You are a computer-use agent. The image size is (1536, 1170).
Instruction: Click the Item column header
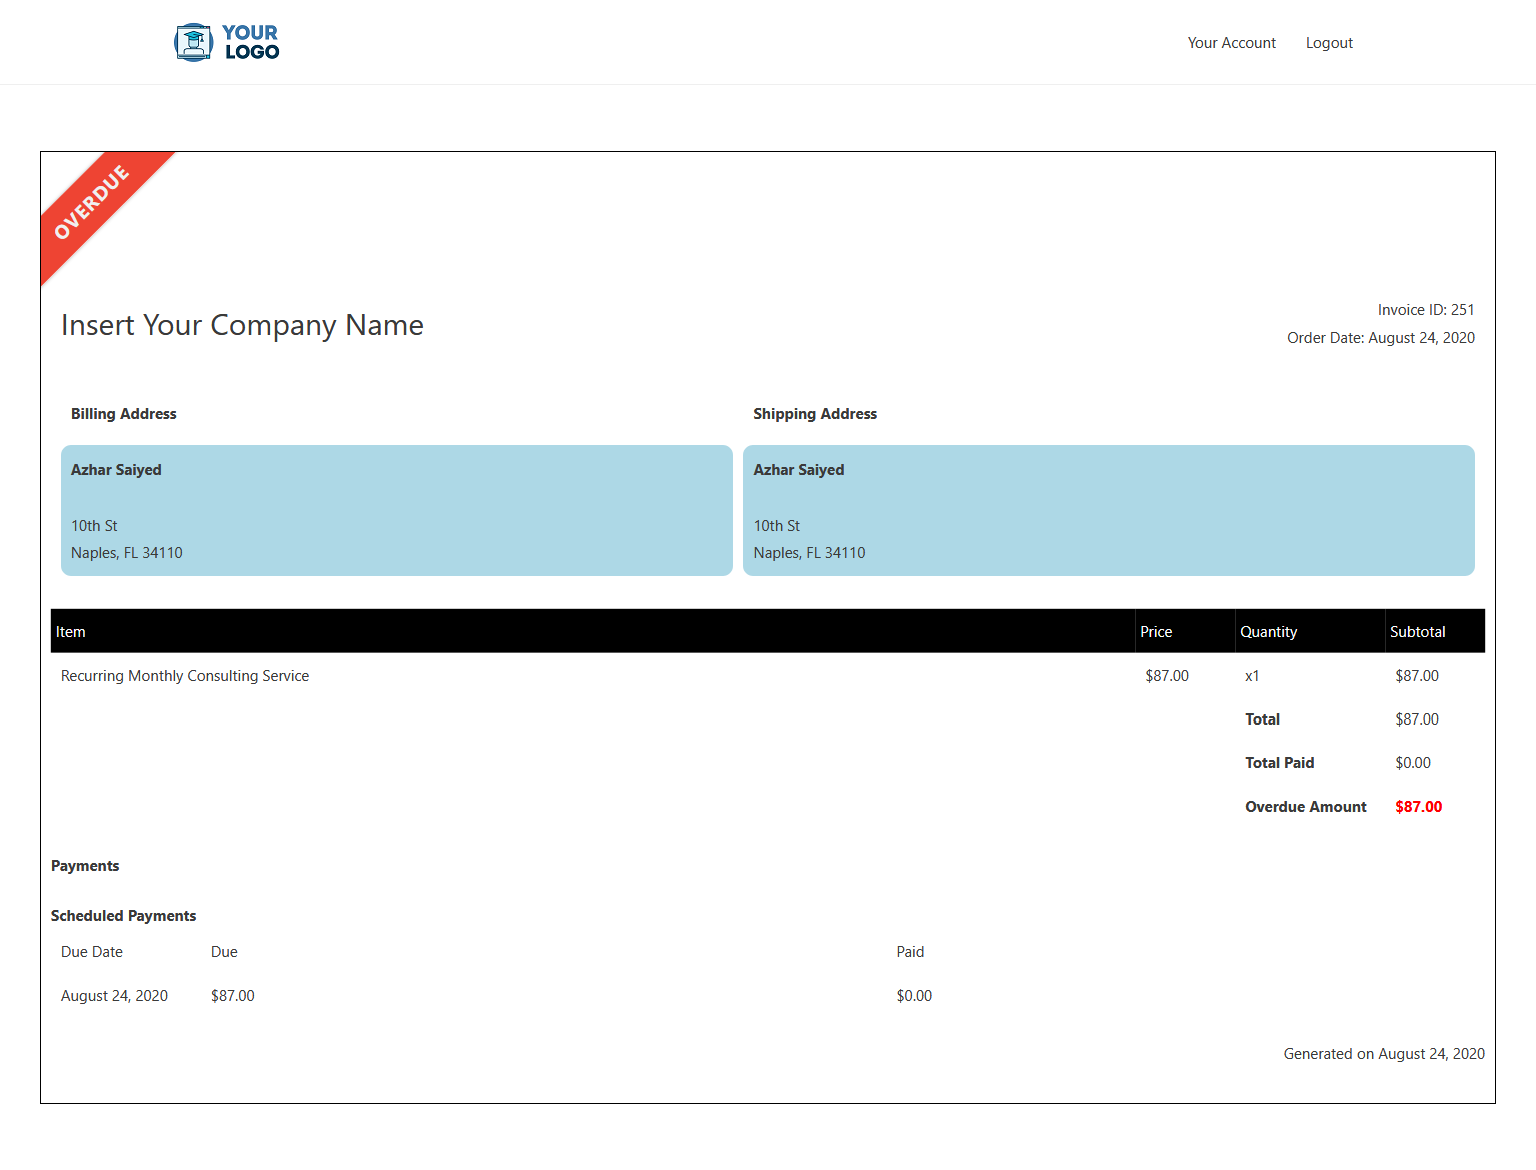coord(71,632)
